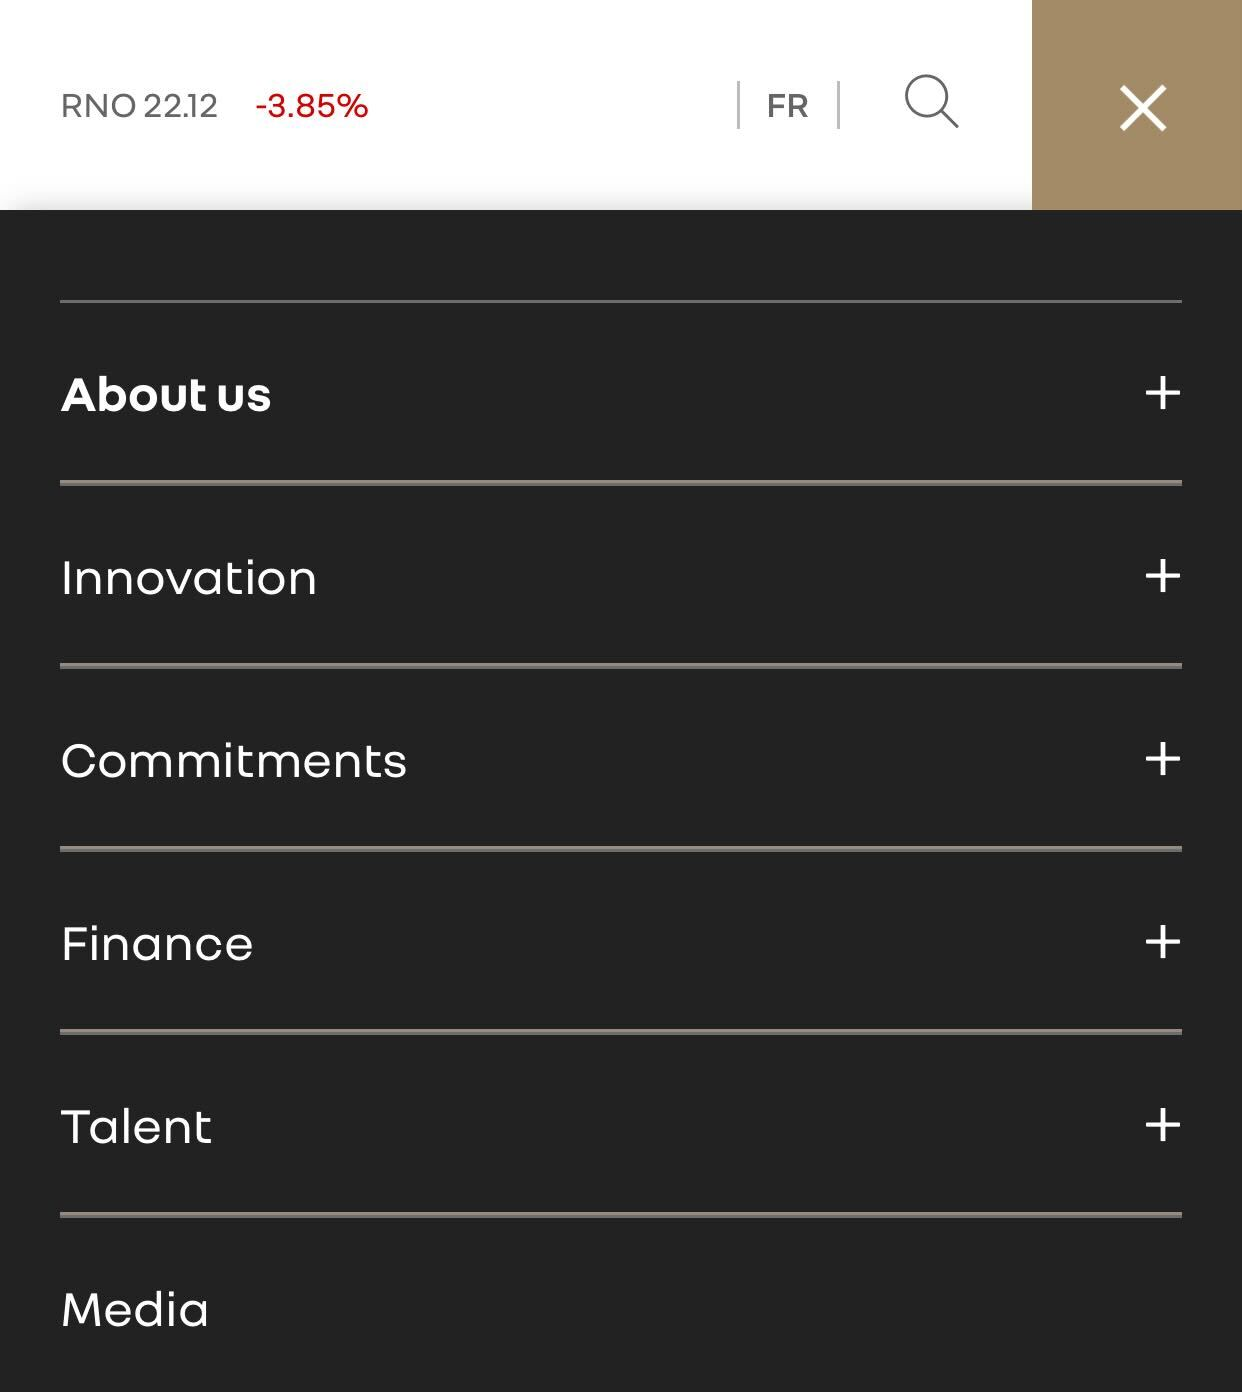The image size is (1242, 1392).
Task: Select the Innovation menu item
Action: click(189, 578)
